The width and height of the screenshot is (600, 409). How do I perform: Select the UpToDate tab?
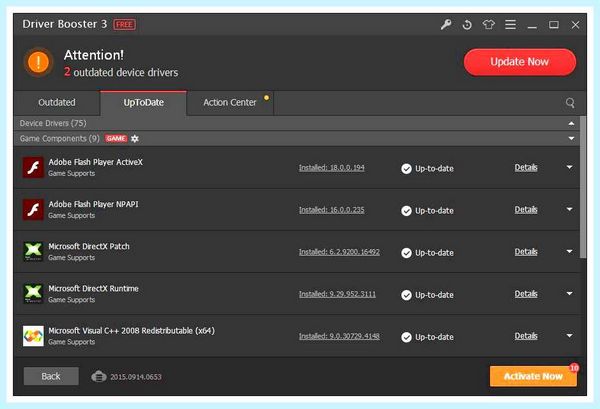tap(143, 103)
